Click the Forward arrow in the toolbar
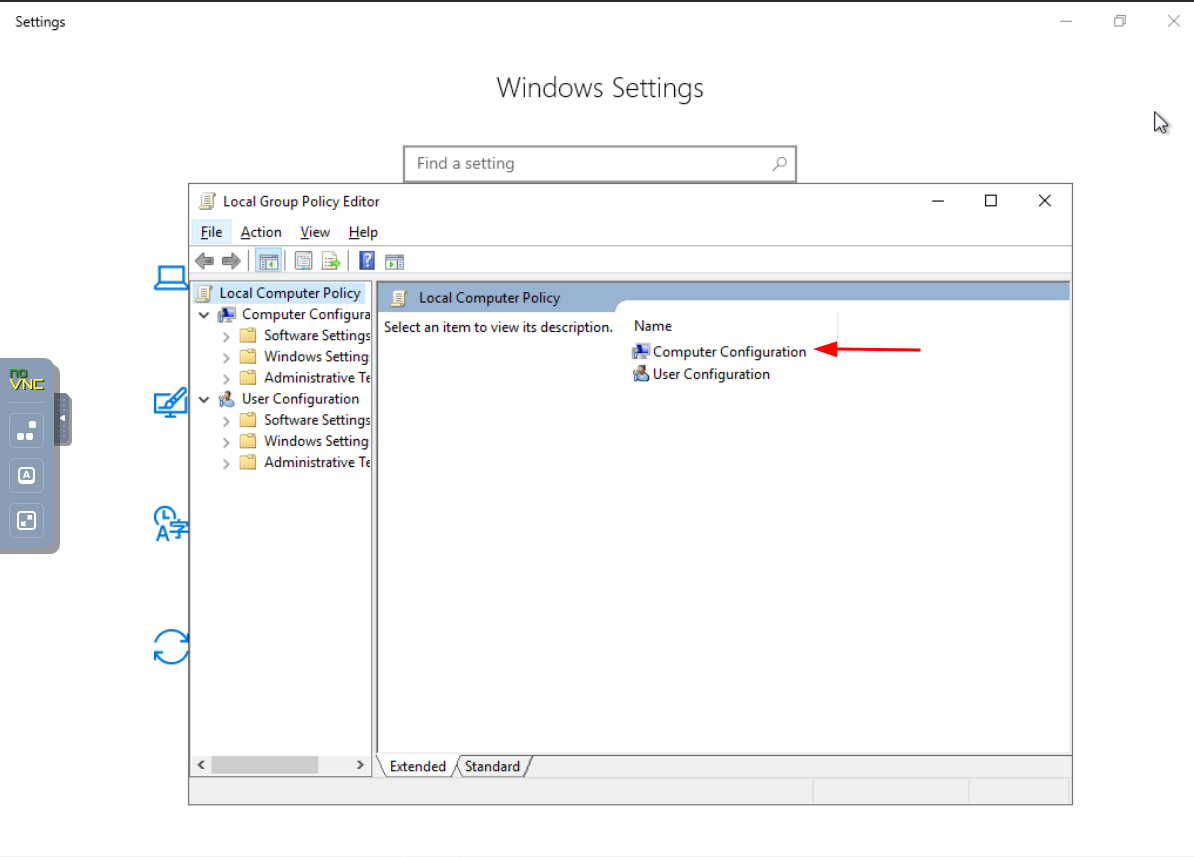 click(x=231, y=262)
